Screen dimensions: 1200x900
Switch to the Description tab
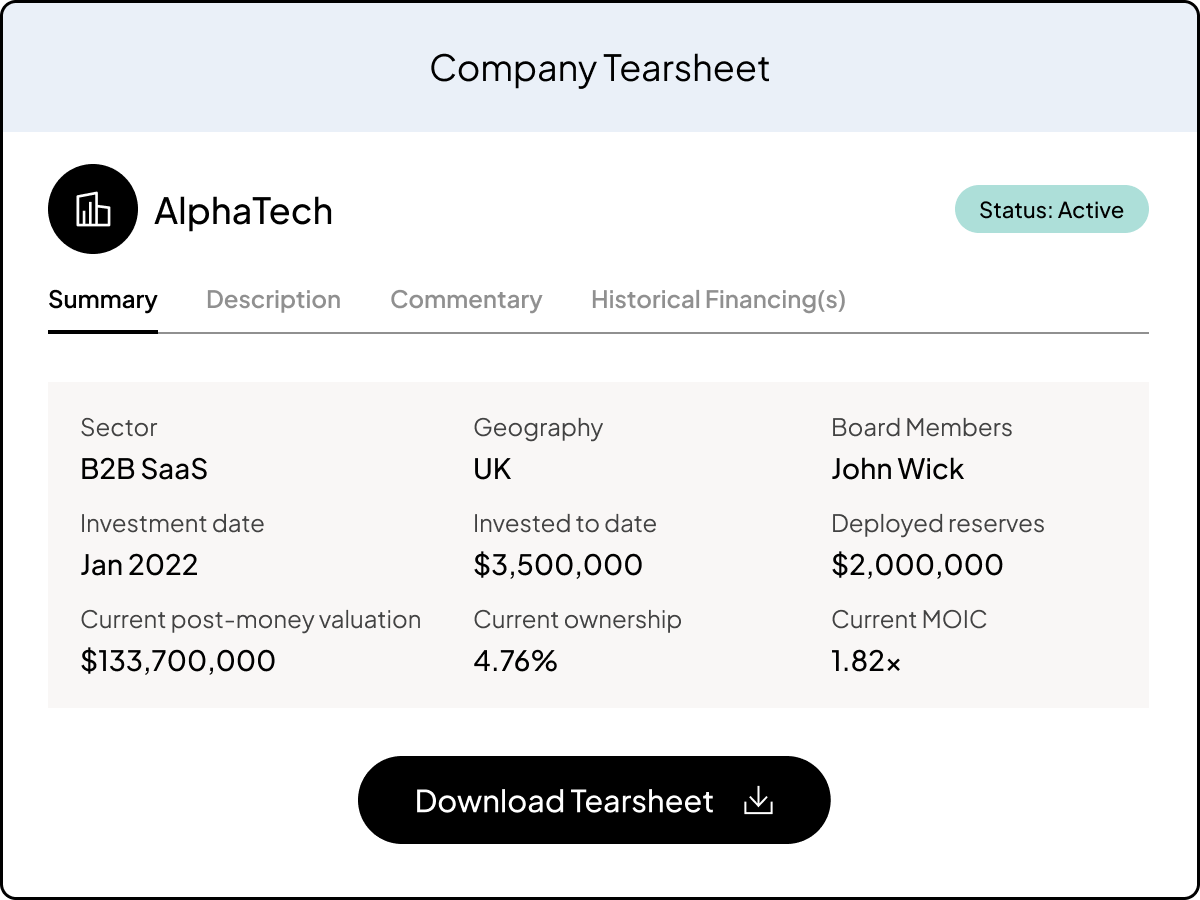click(x=273, y=299)
